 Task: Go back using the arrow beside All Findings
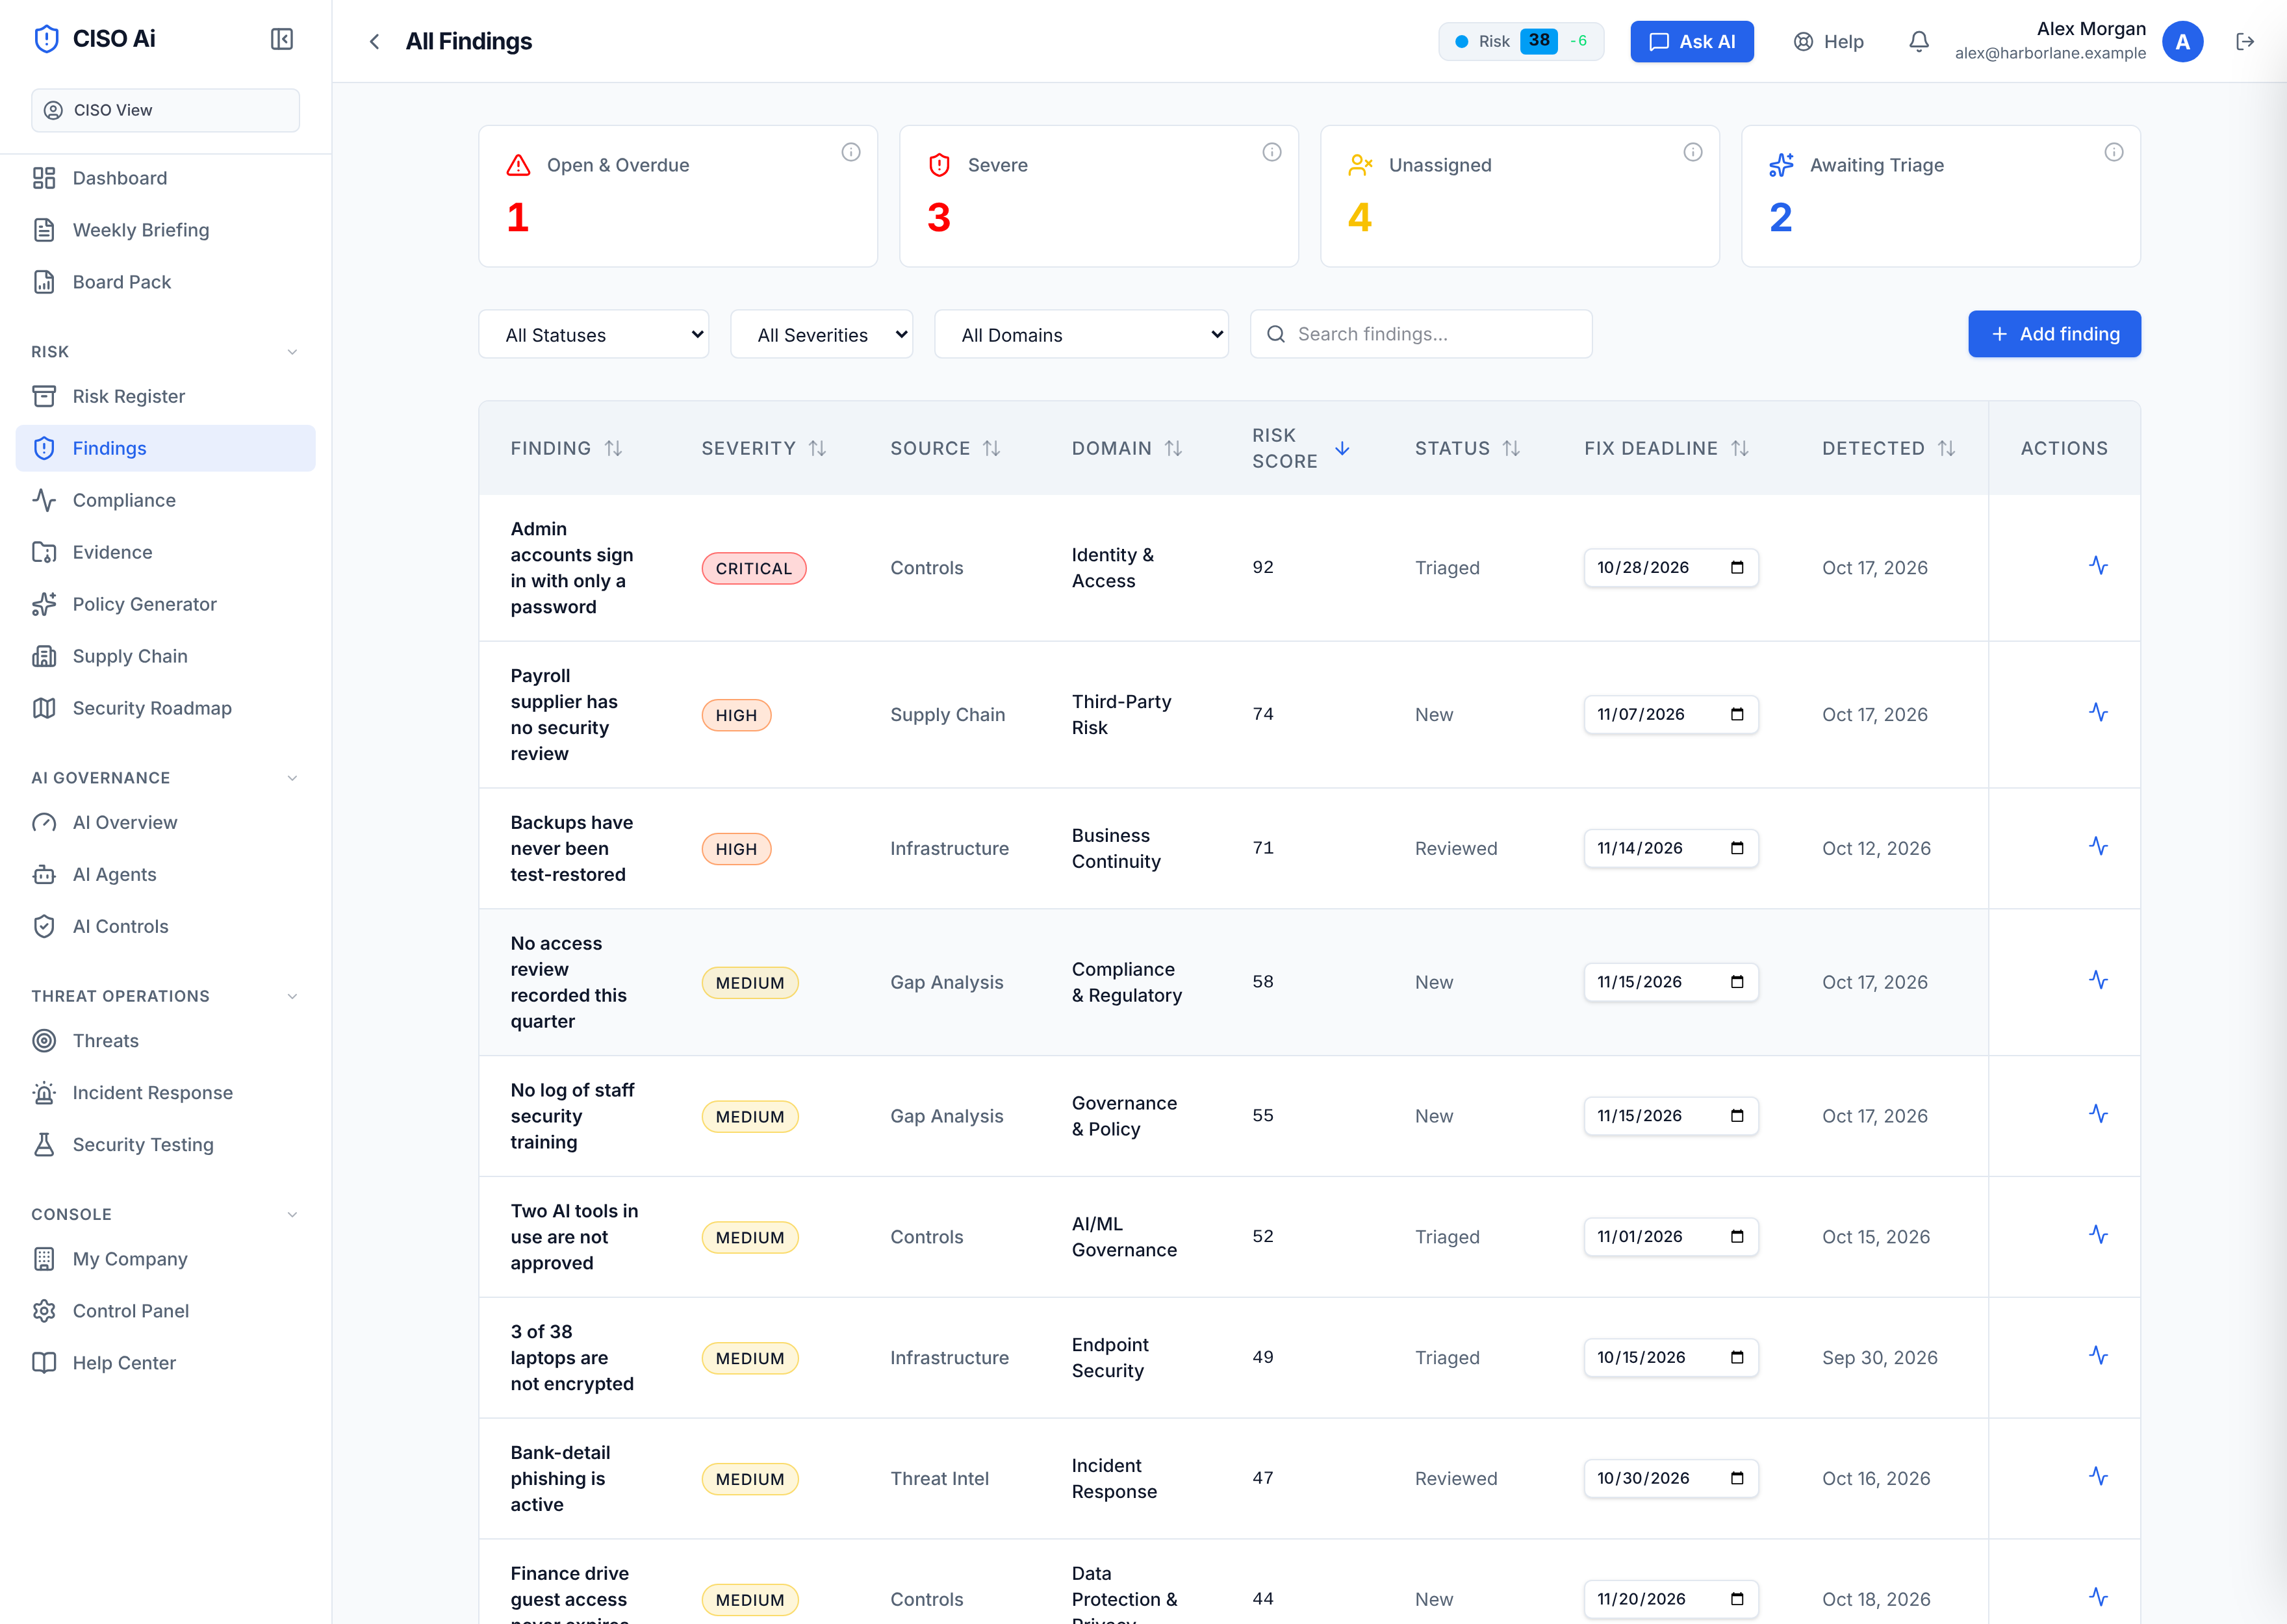coord(374,41)
